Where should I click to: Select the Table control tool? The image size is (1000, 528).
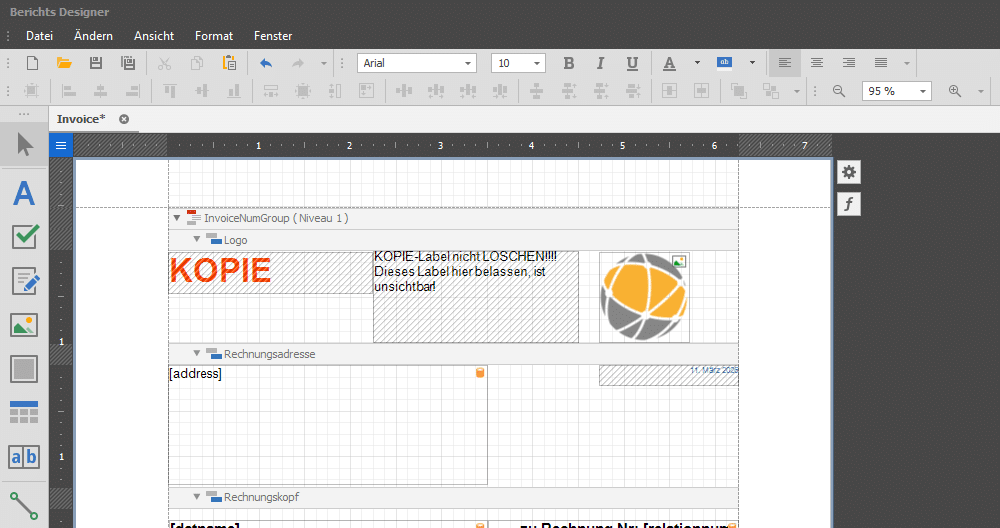pyautogui.click(x=24, y=412)
